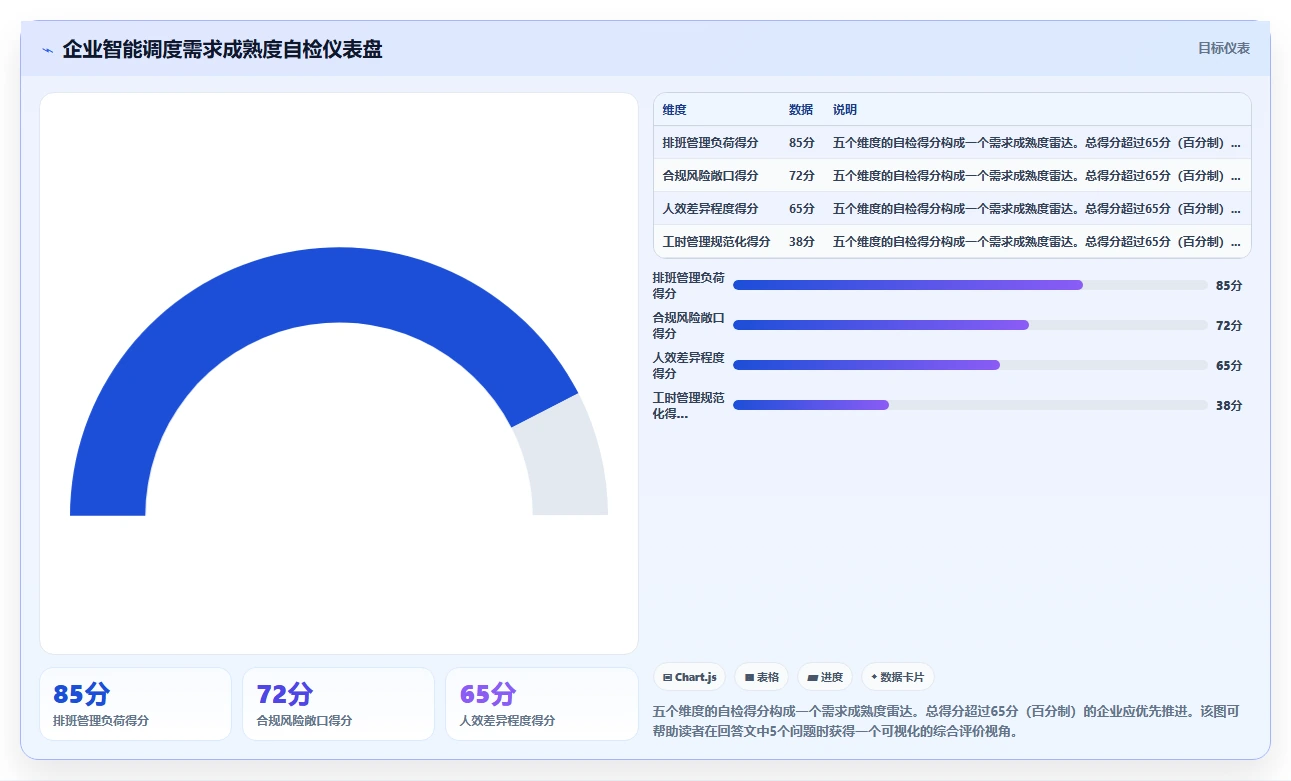Screen dimensions: 1291x781
Task: Click the 85分 label beside the progress bar
Action: click(1229, 286)
